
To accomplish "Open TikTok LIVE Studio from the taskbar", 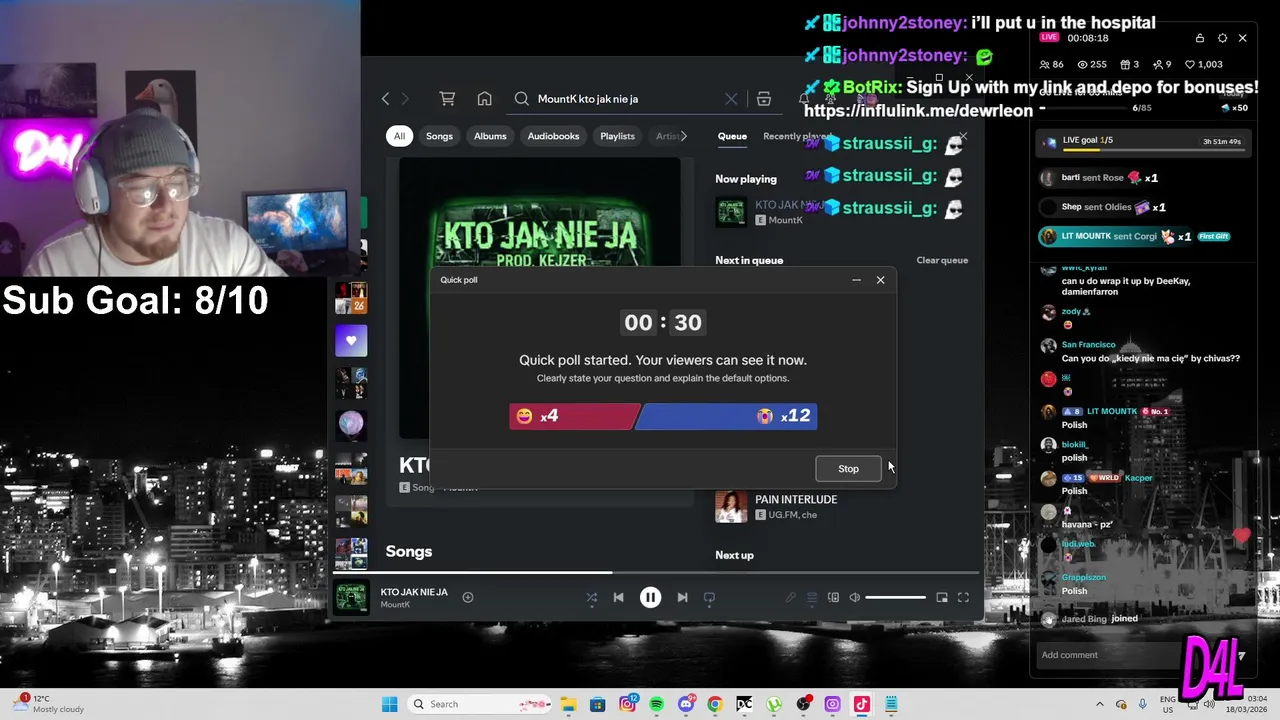I will pyautogui.click(x=861, y=704).
